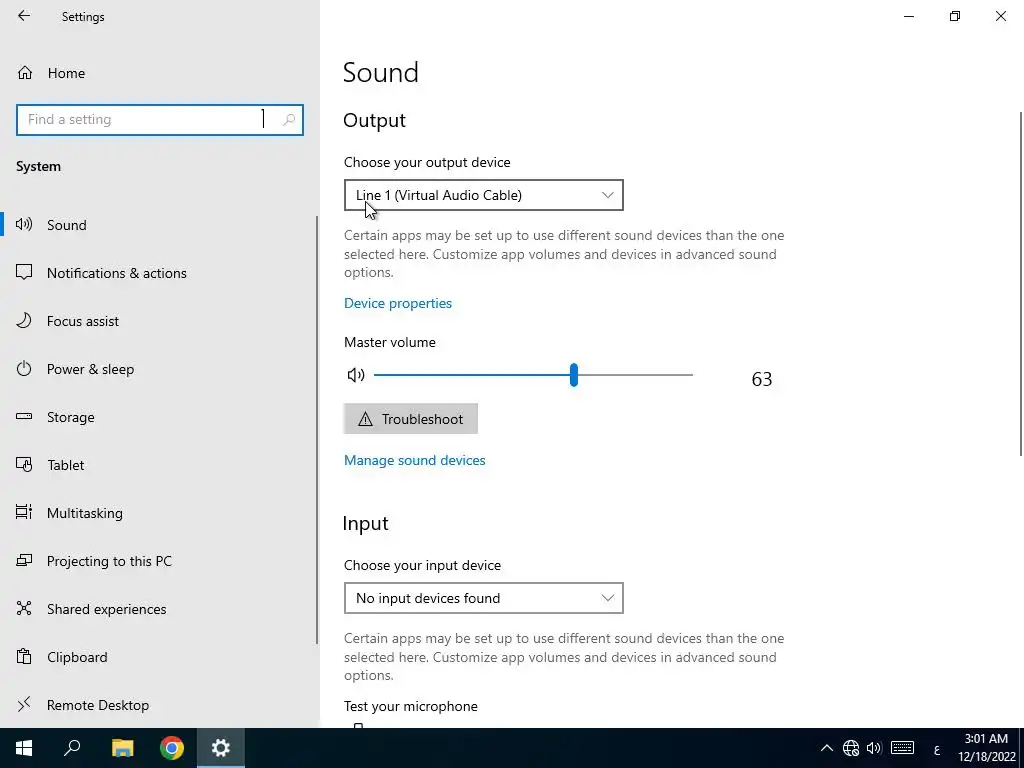Viewport: 1024px width, 768px height.
Task: Click the Clipboard icon in sidebar
Action: click(24, 656)
